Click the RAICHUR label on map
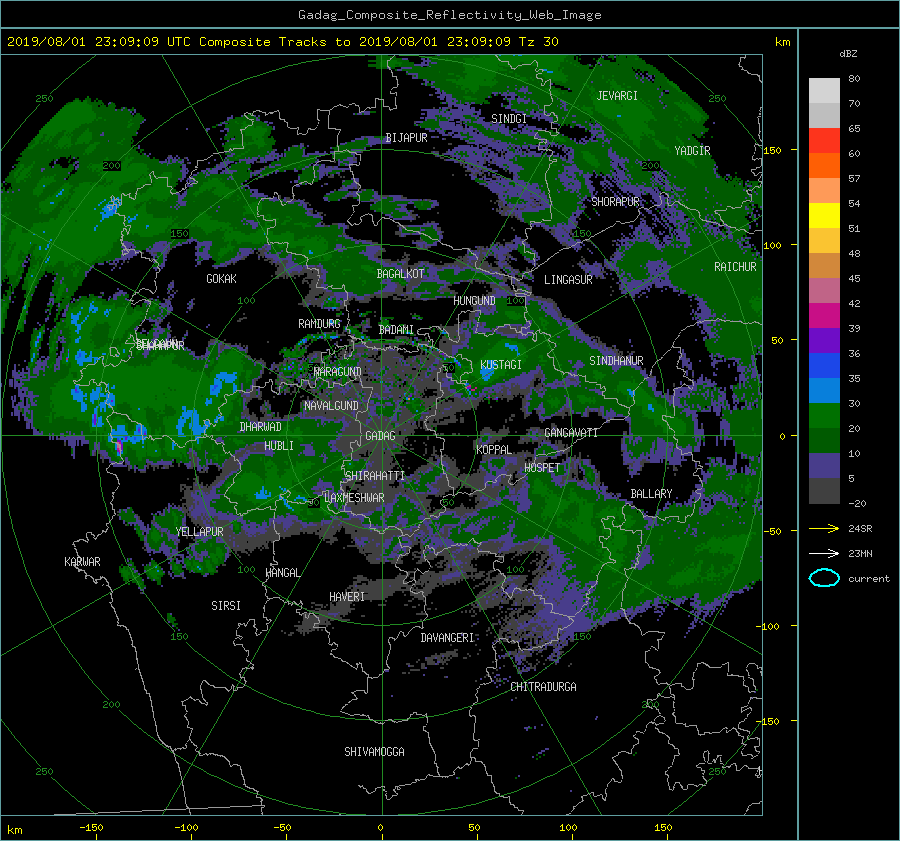Screen dimensions: 900x841 [735, 267]
